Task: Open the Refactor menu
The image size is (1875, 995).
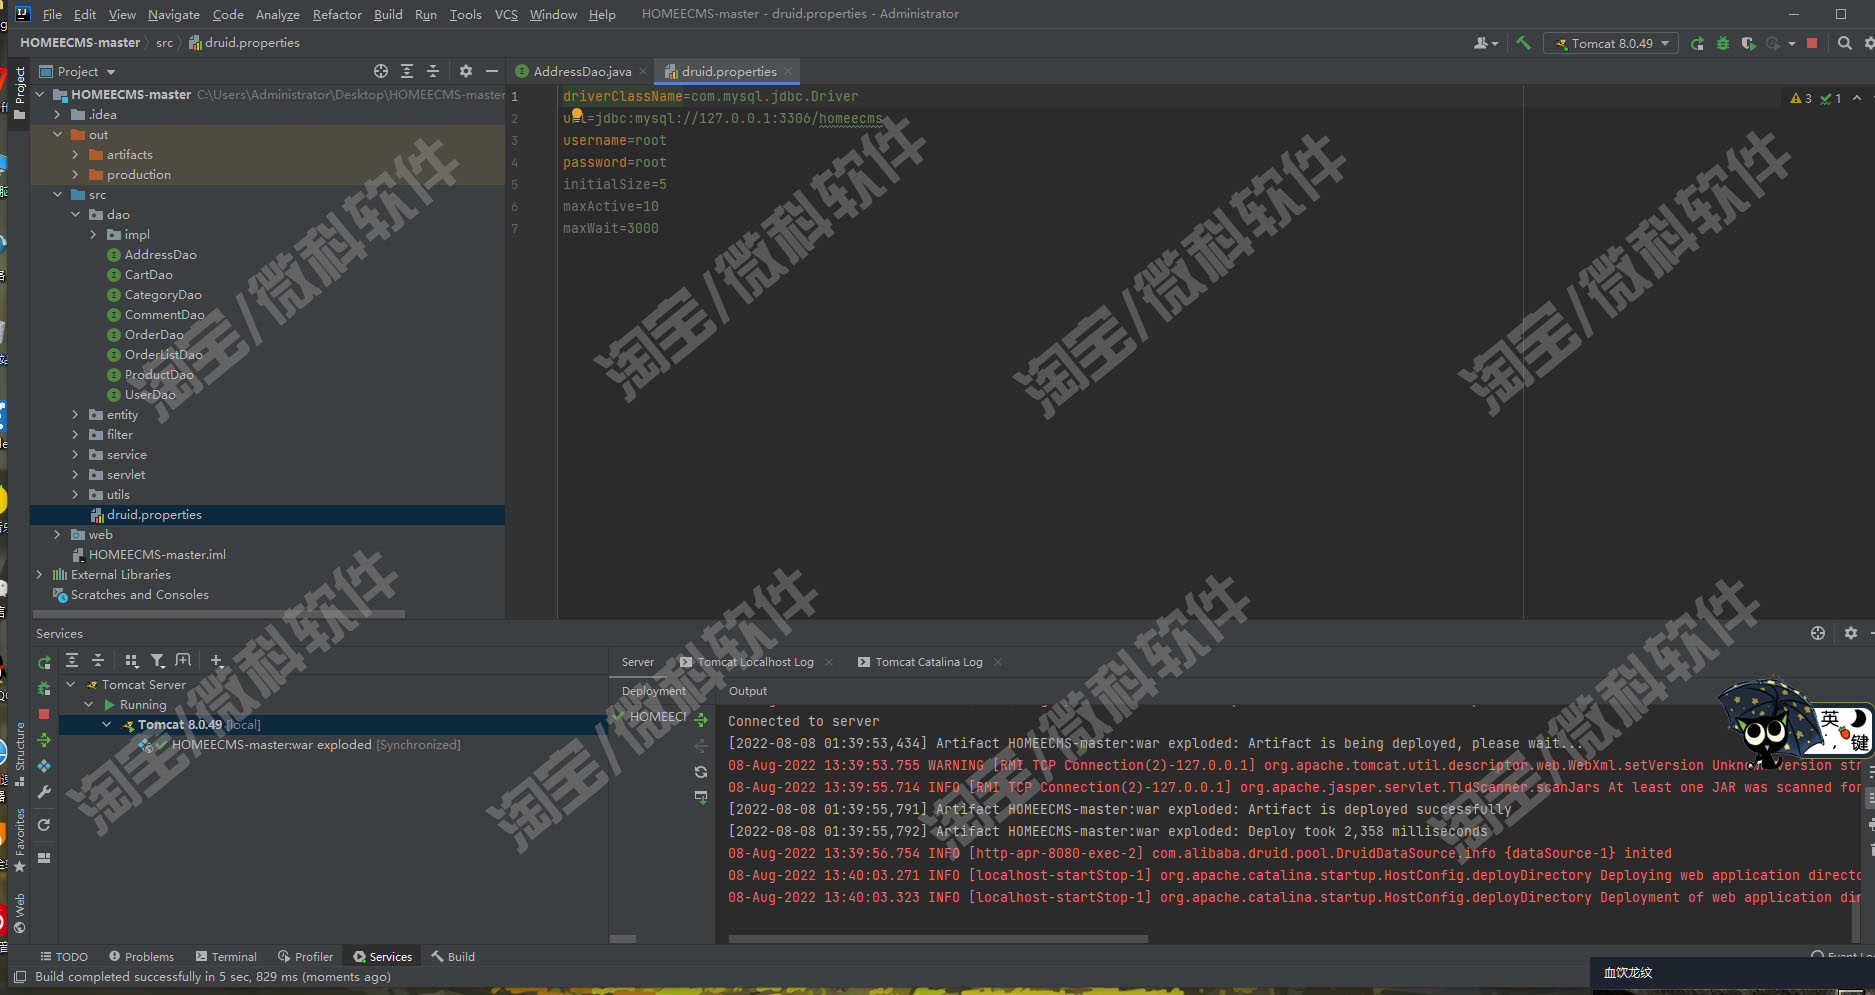Action: (x=337, y=14)
